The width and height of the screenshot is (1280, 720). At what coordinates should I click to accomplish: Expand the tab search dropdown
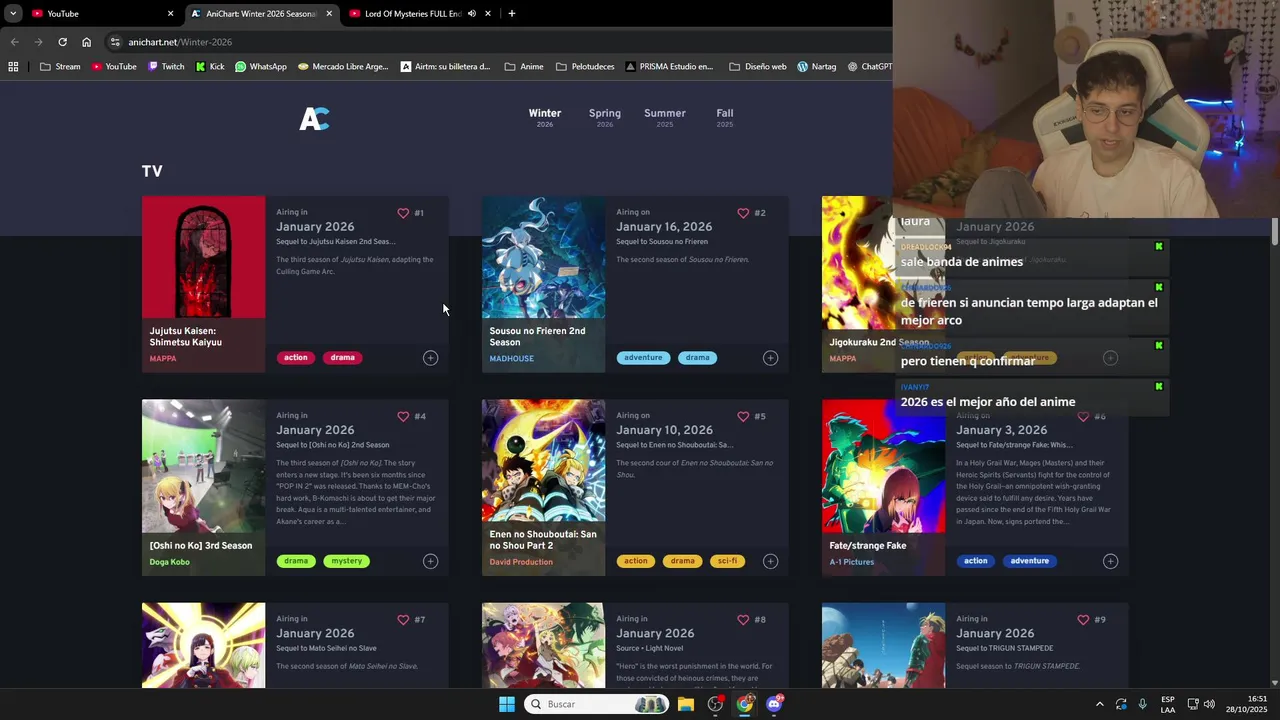click(13, 14)
